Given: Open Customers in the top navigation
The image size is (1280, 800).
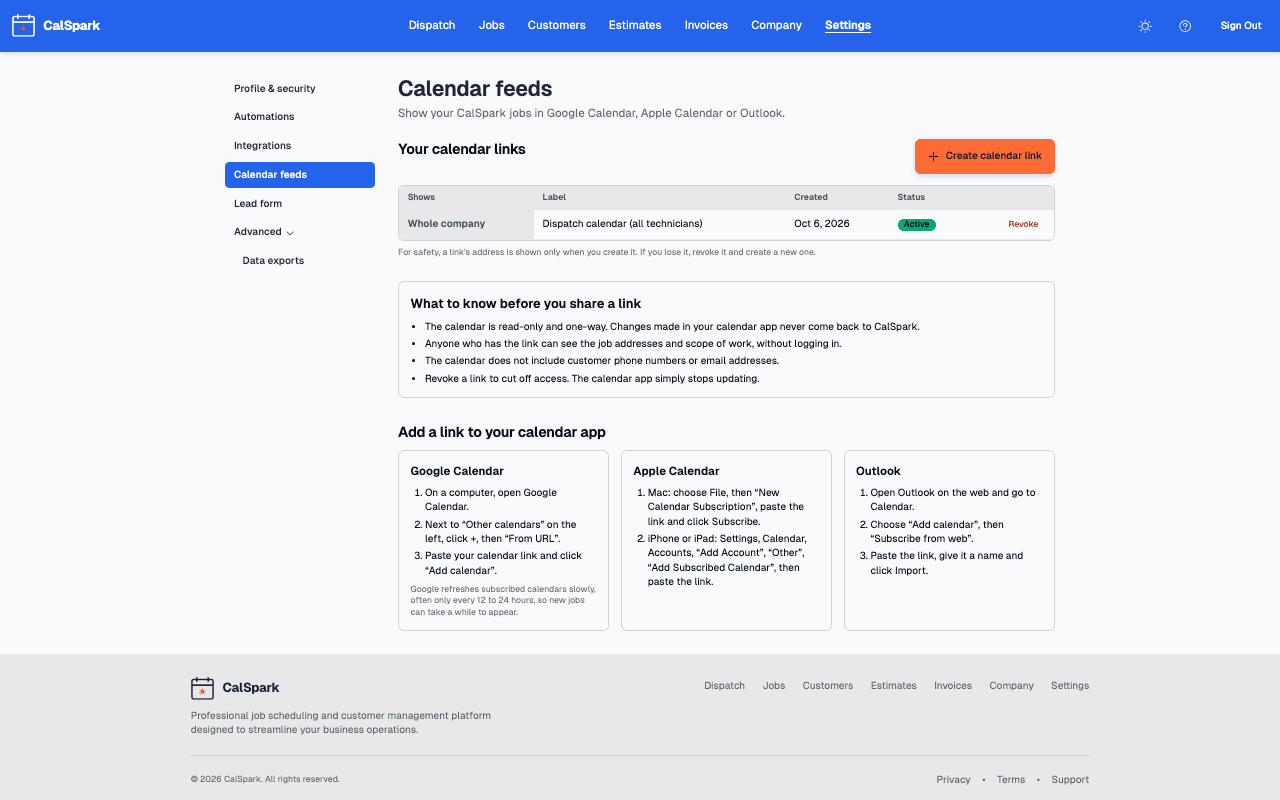Looking at the screenshot, I should point(557,25).
